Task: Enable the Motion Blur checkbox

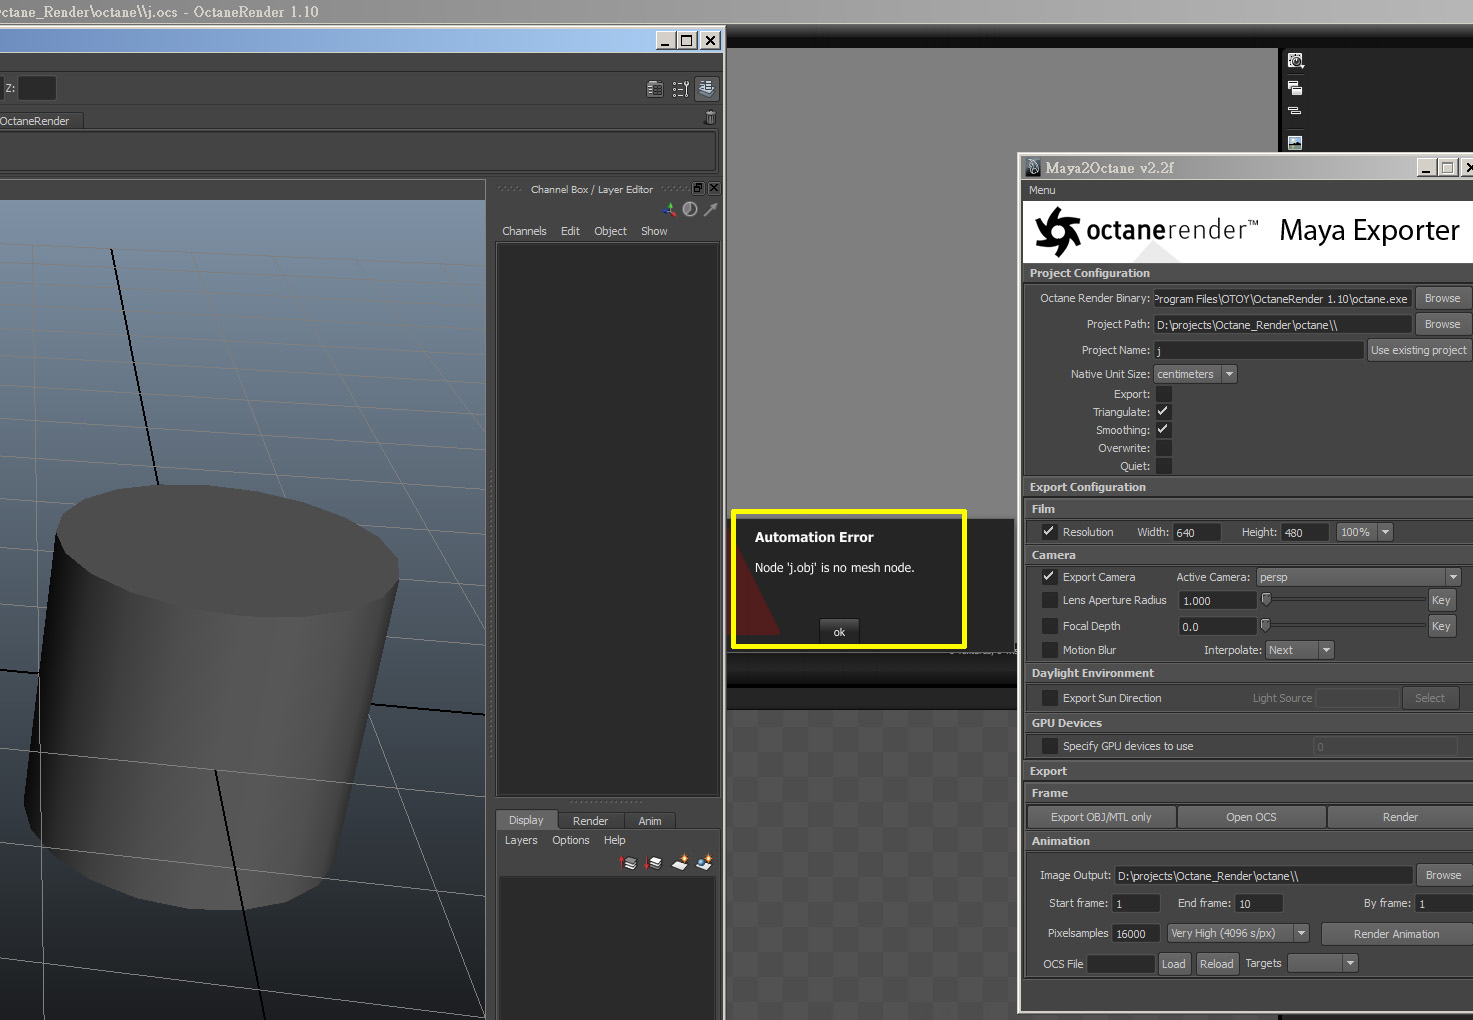Action: pos(1049,650)
